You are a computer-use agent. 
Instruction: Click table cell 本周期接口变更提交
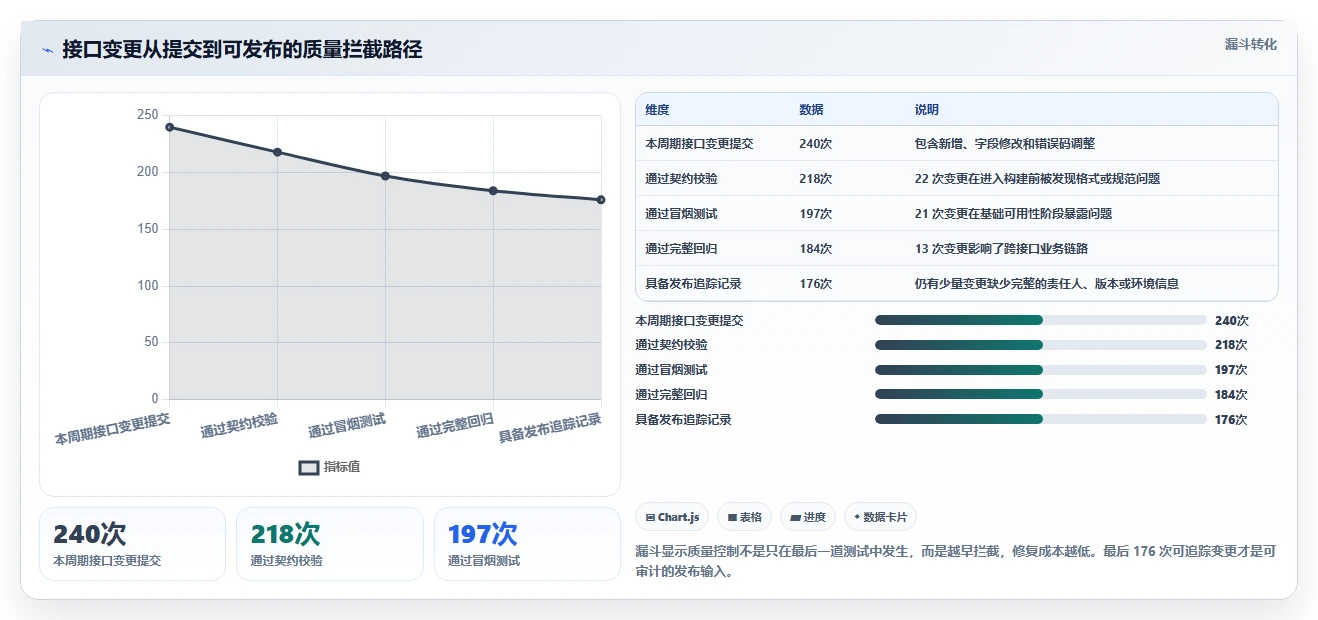[700, 144]
